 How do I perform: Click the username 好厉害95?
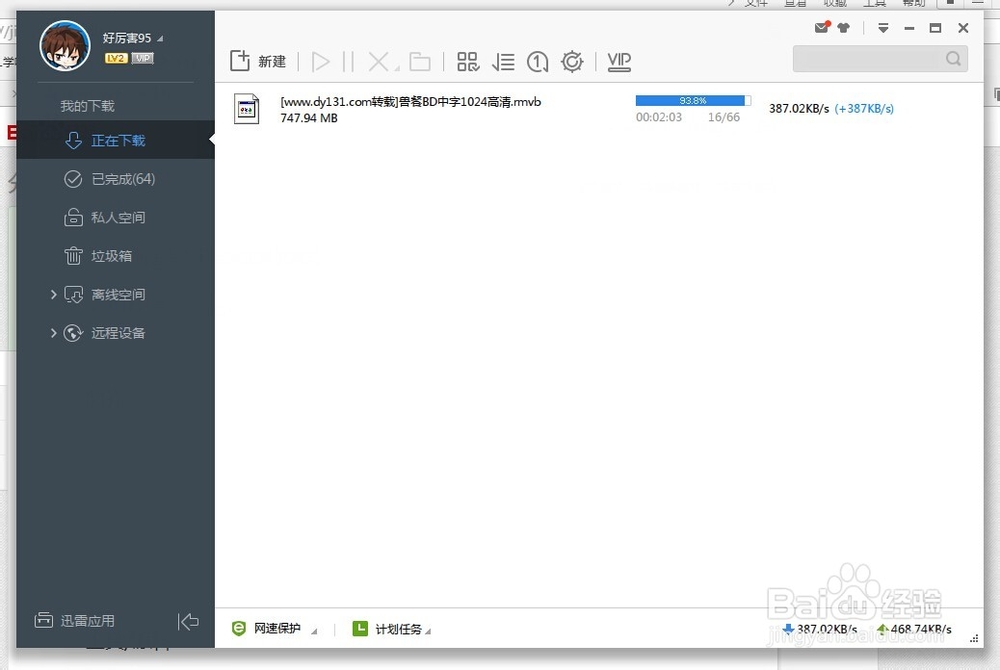(127, 38)
